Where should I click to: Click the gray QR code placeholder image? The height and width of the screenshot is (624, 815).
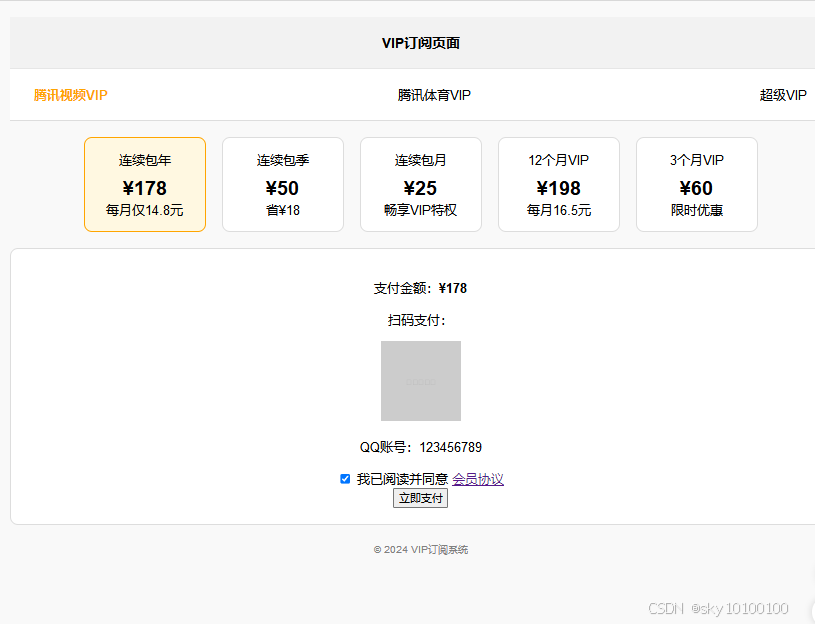click(421, 381)
